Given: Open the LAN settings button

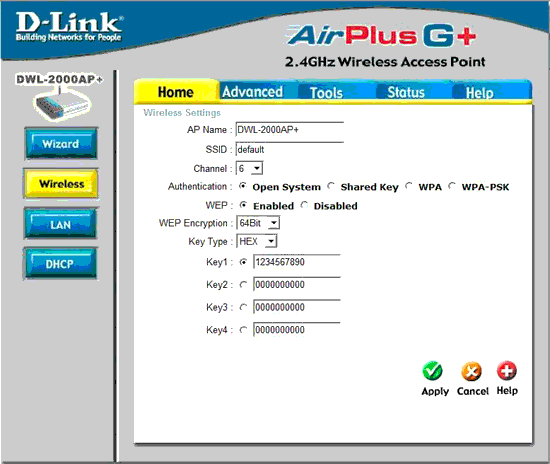Looking at the screenshot, I should (x=60, y=224).
